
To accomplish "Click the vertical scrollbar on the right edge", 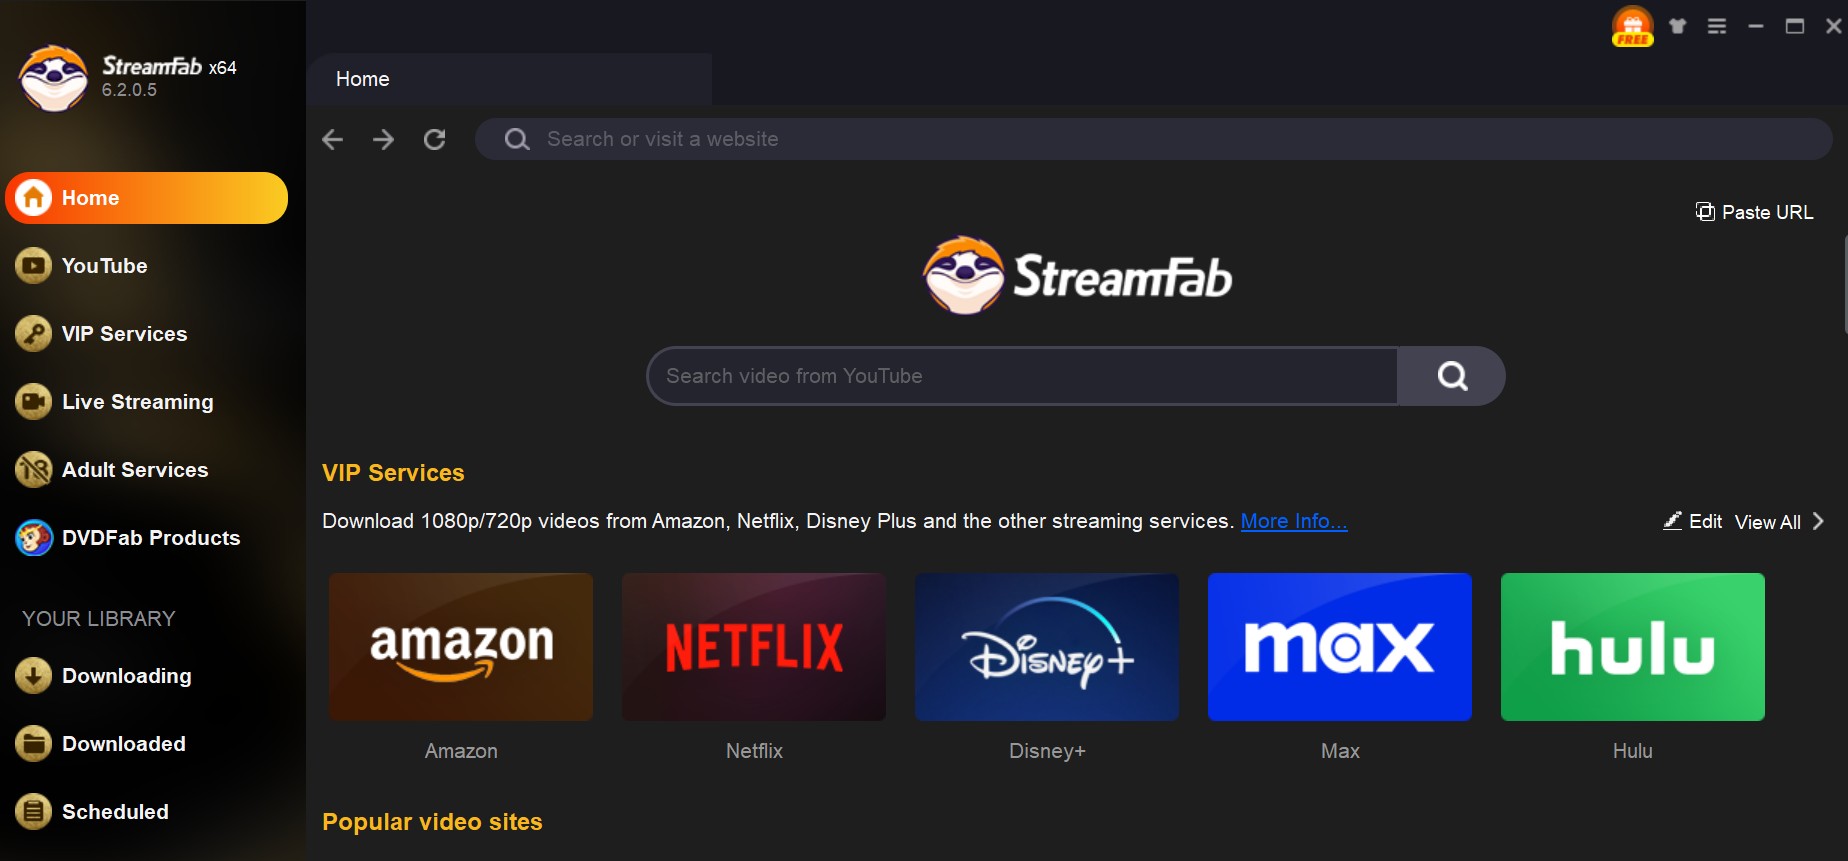I will click(1844, 285).
